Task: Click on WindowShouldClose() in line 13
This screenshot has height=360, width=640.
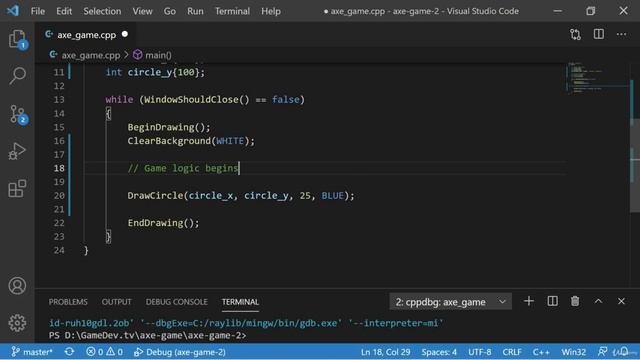Action: 196,100
